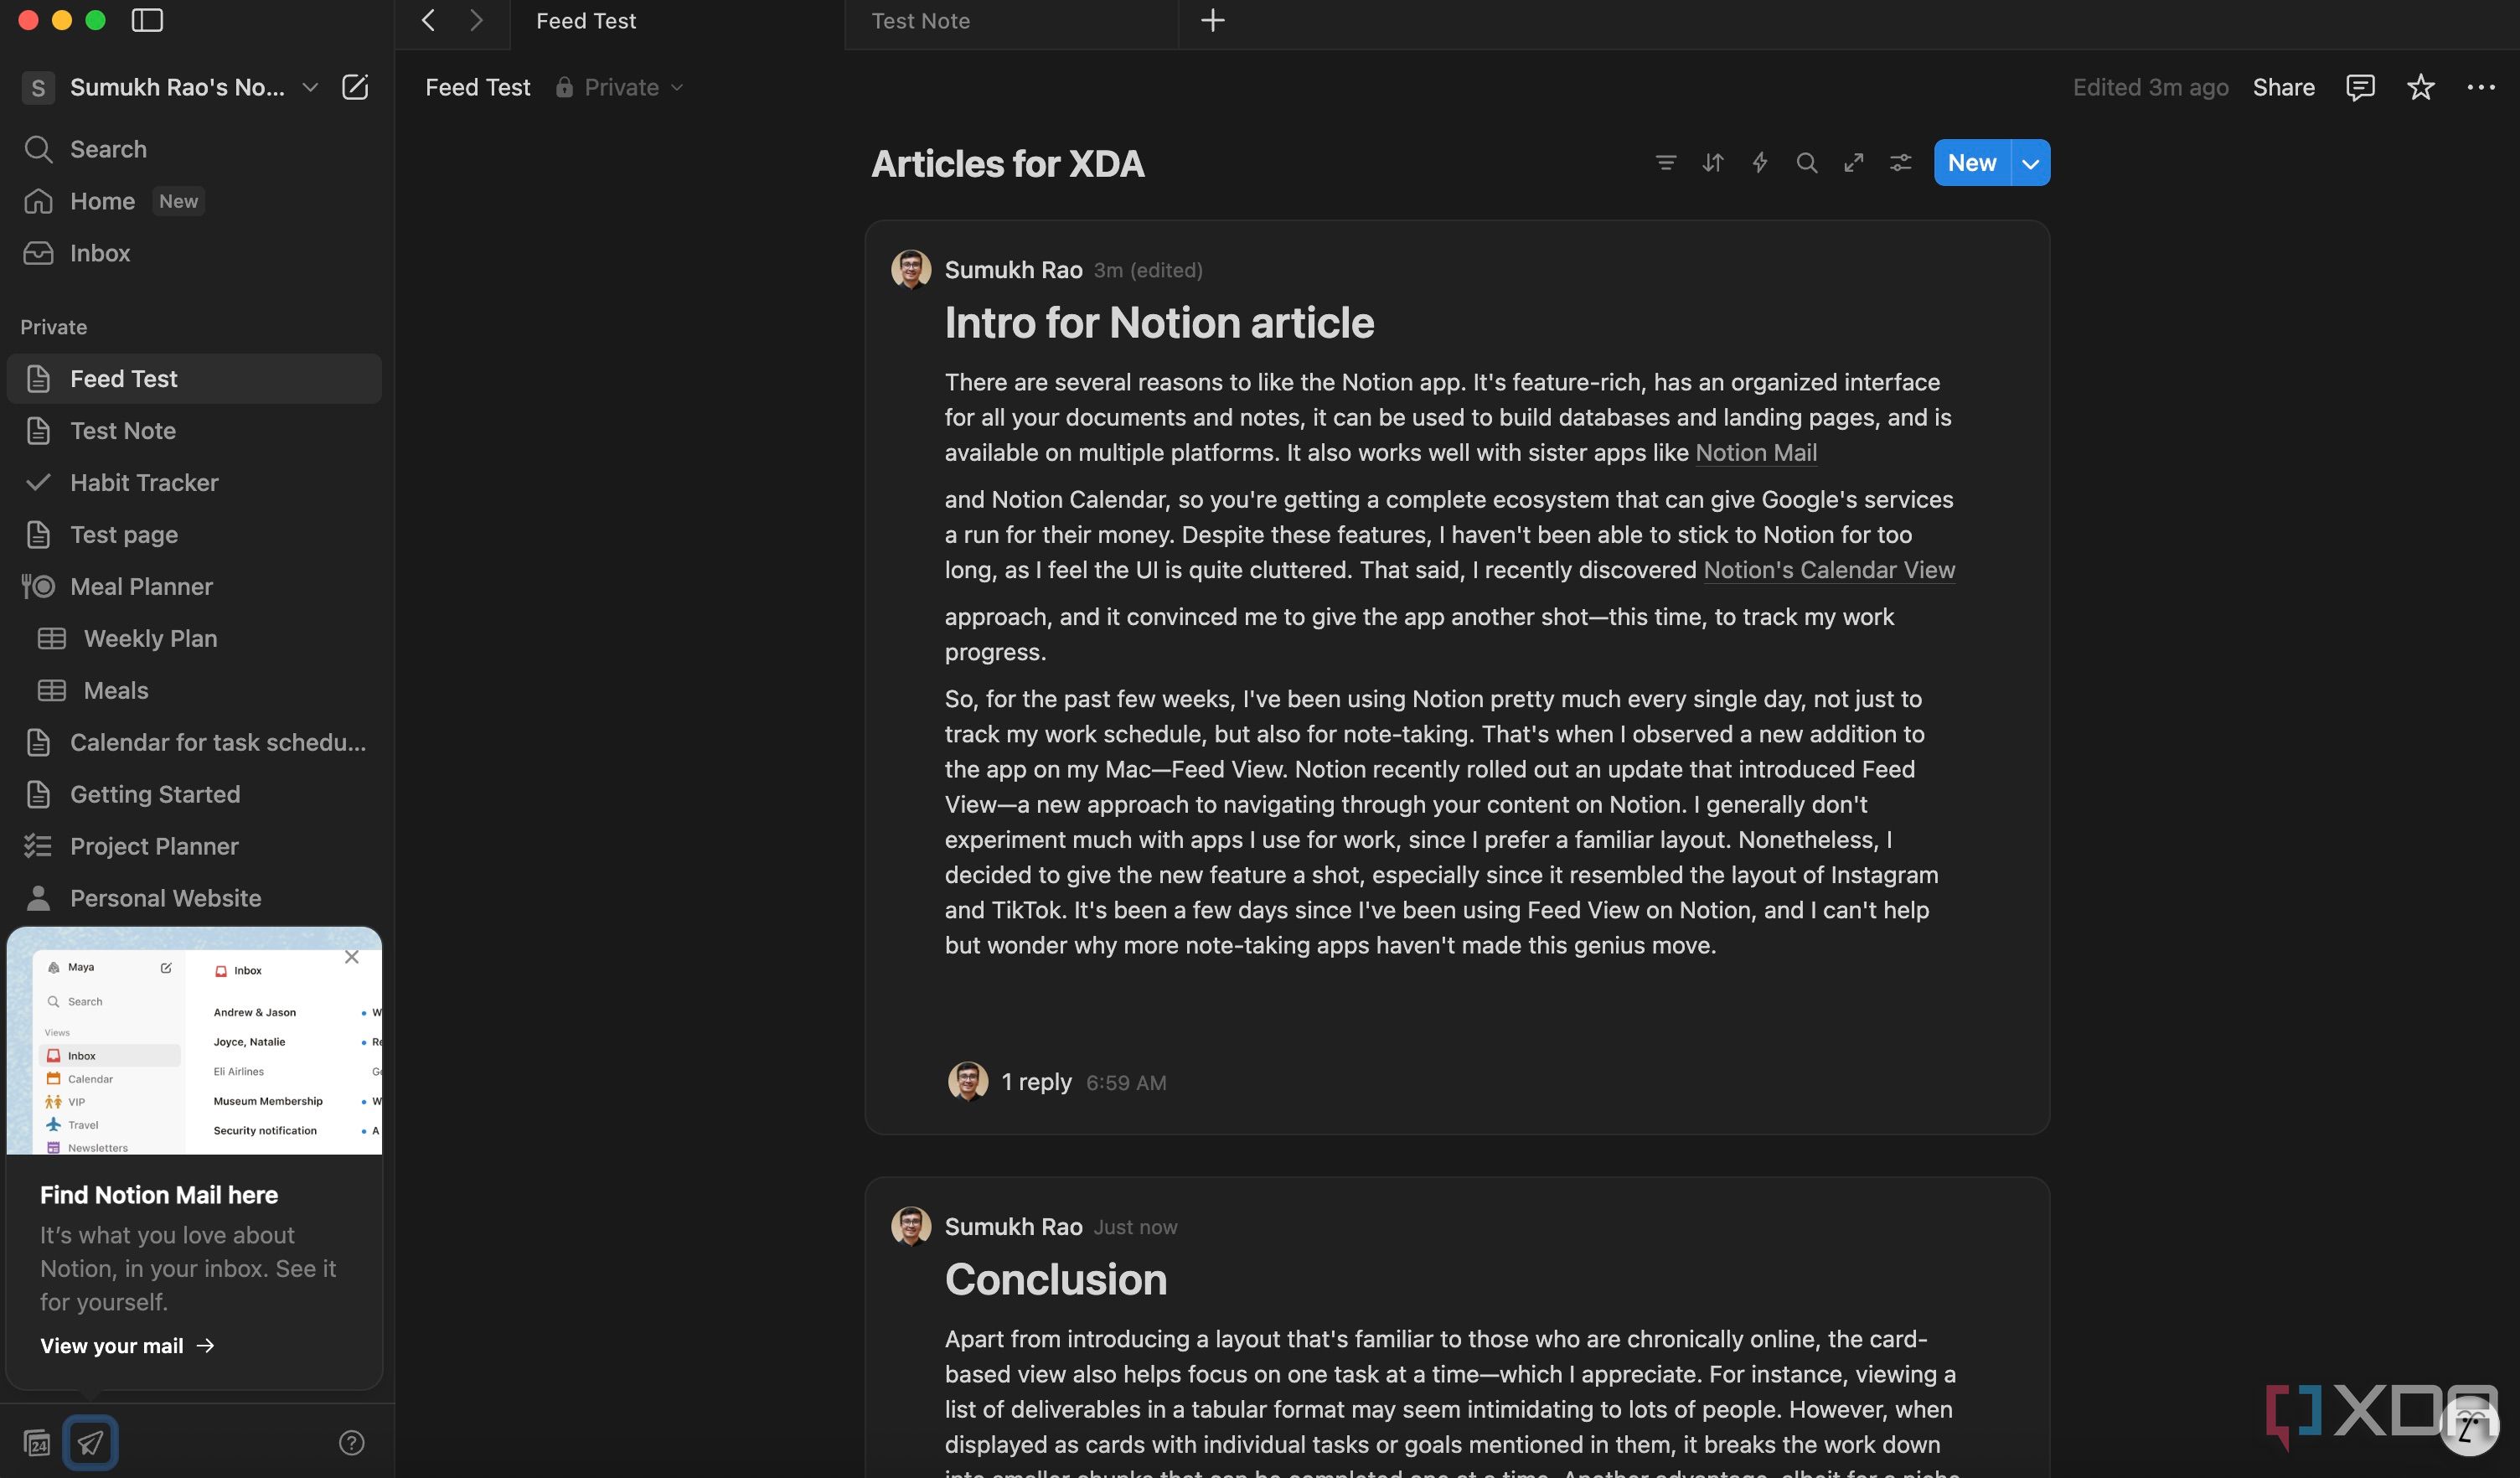The width and height of the screenshot is (2520, 1478).
Task: Open Feed Test page in sidebar
Action: click(194, 379)
